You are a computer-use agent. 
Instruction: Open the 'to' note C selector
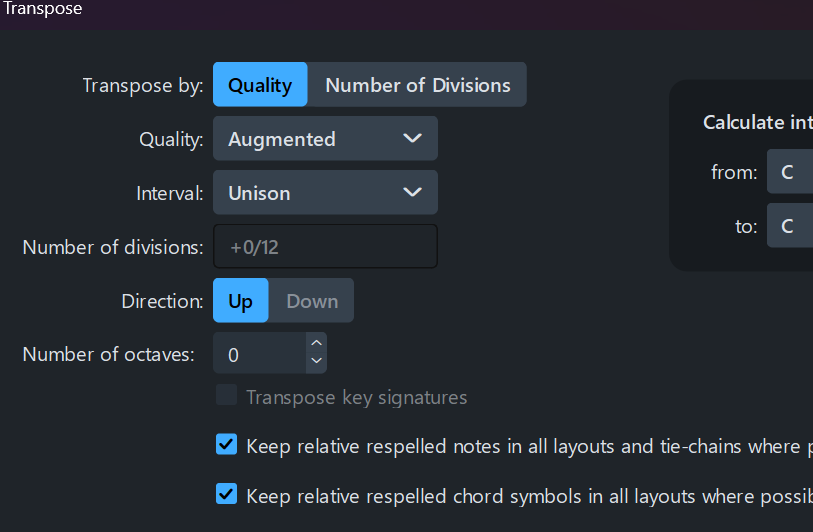tap(789, 226)
